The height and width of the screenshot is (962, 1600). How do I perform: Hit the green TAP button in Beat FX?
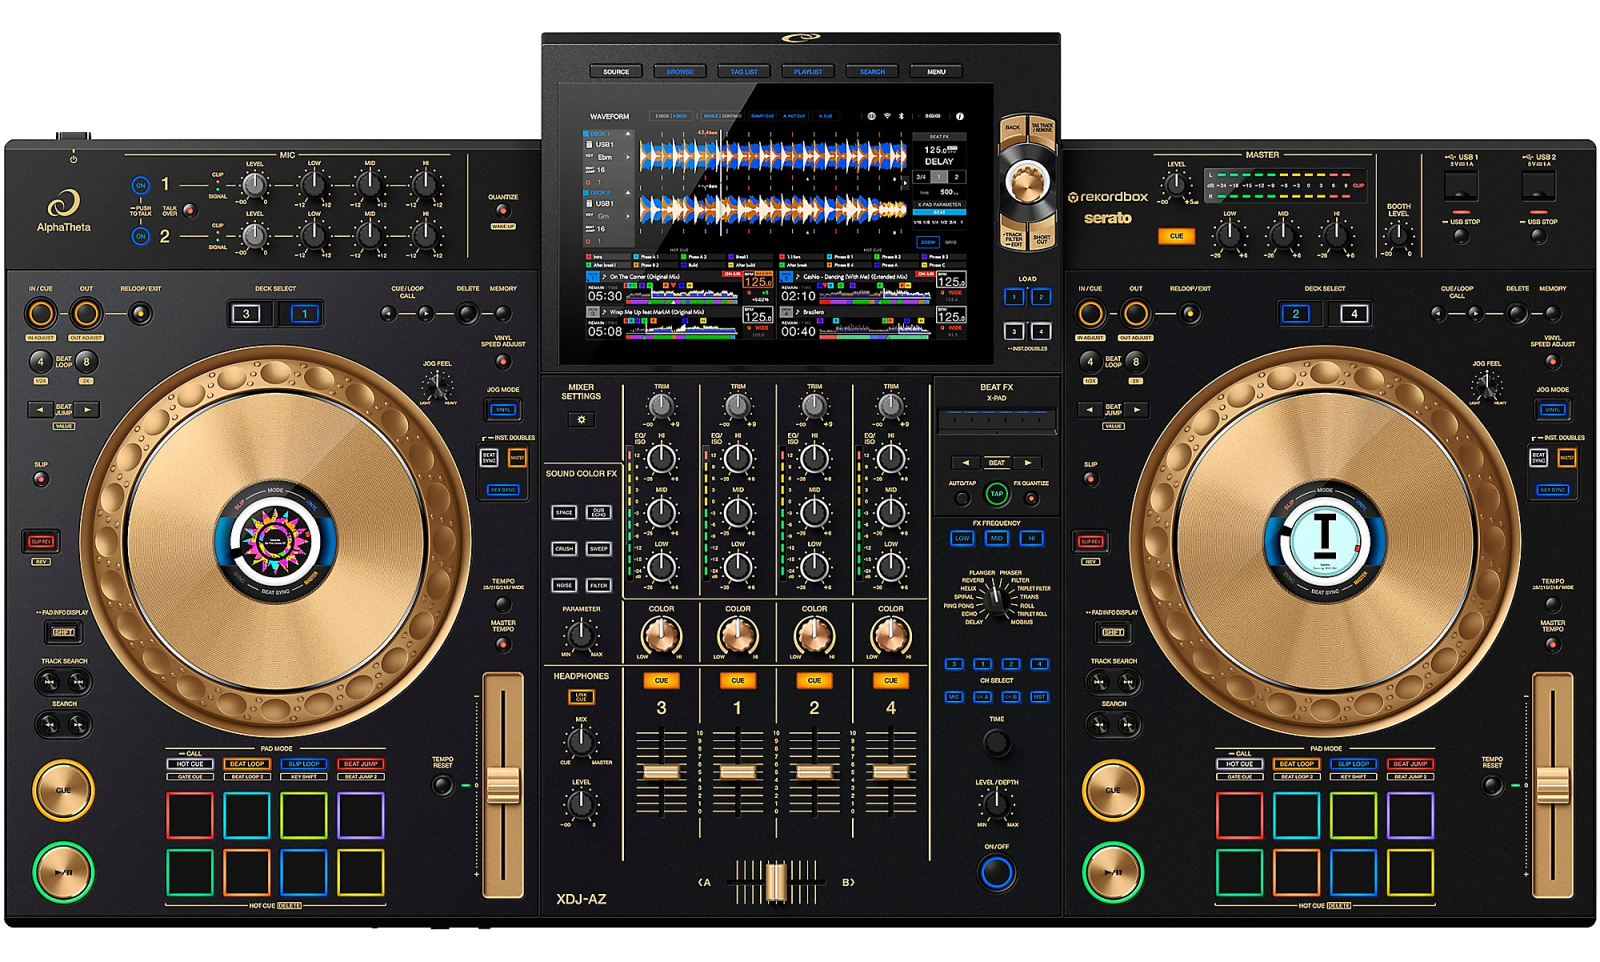pos(996,494)
